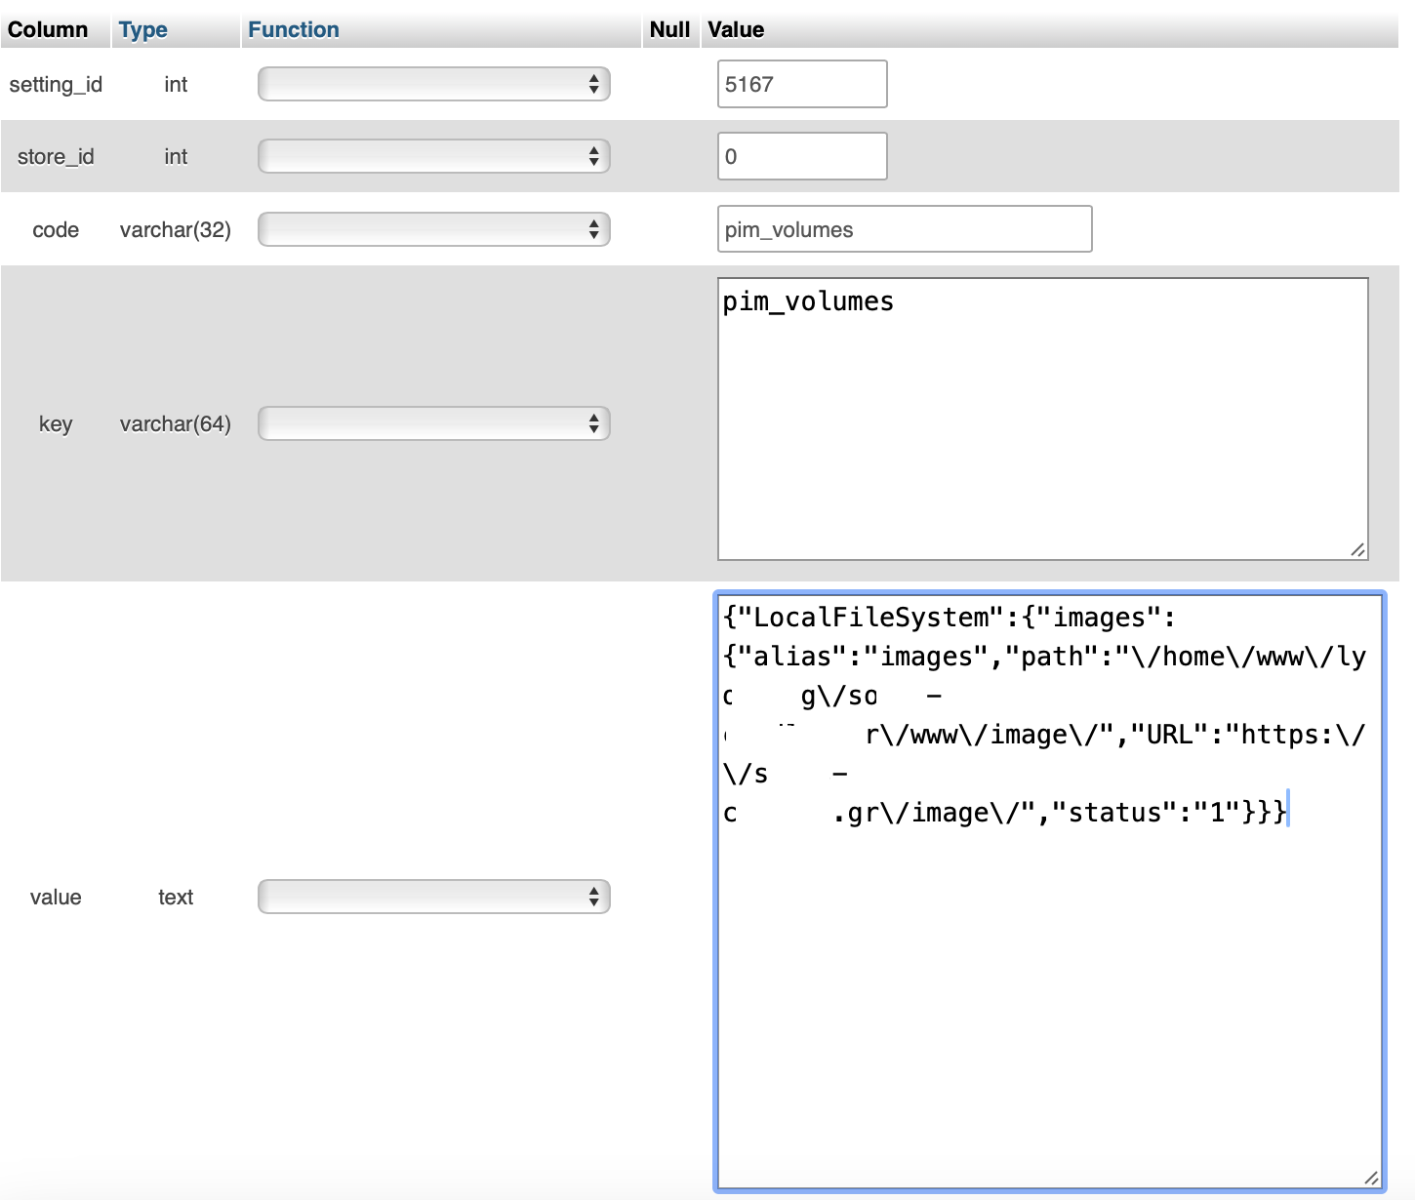The image size is (1415, 1200).
Task: Click inside the key textarea with pim_volumes
Action: (x=1043, y=419)
